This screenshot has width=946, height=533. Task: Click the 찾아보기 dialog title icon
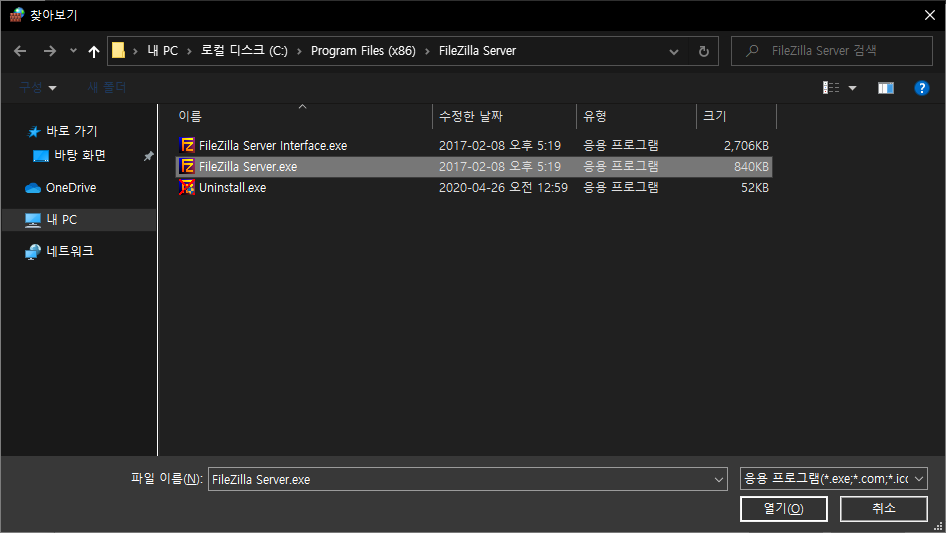17,14
